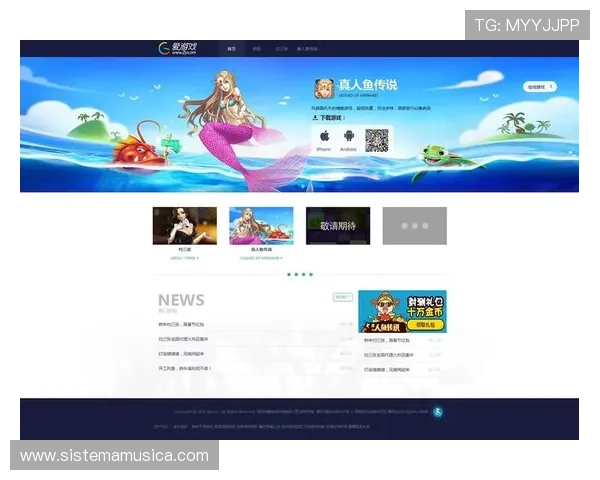
Task: Click the round blue icon in footer
Action: click(437, 412)
